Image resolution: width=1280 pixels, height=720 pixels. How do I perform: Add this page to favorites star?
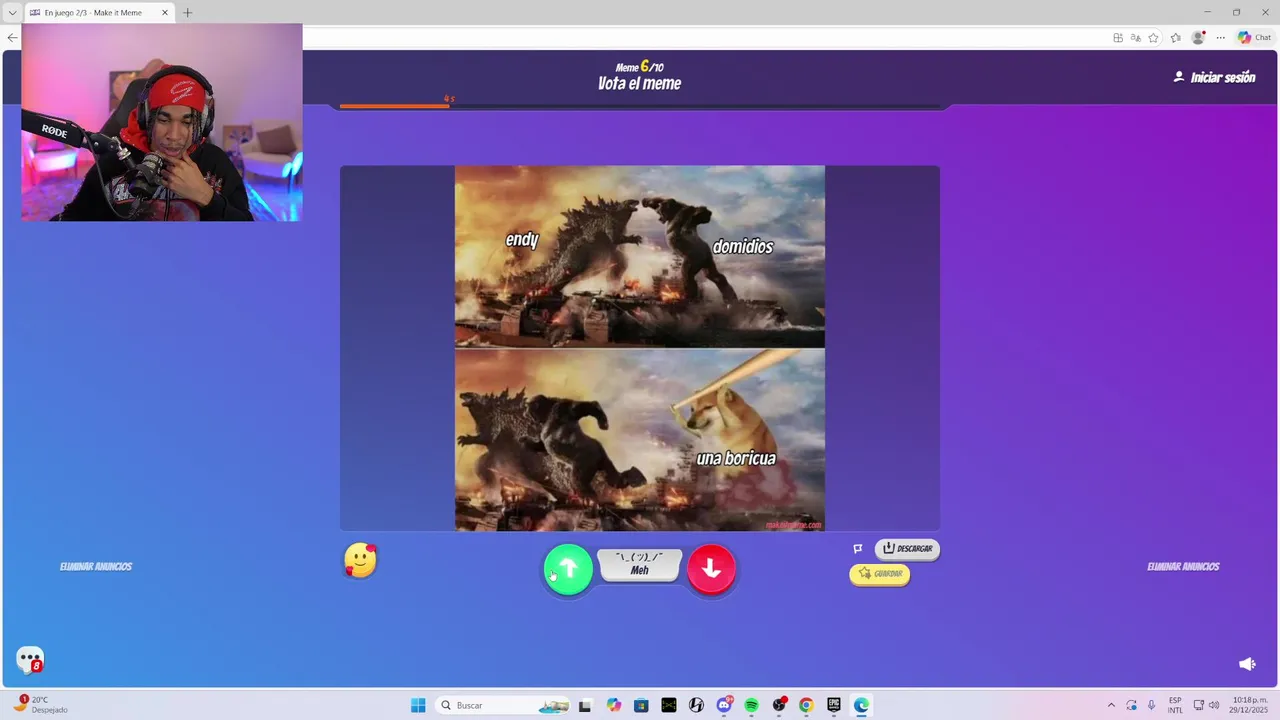point(1153,38)
